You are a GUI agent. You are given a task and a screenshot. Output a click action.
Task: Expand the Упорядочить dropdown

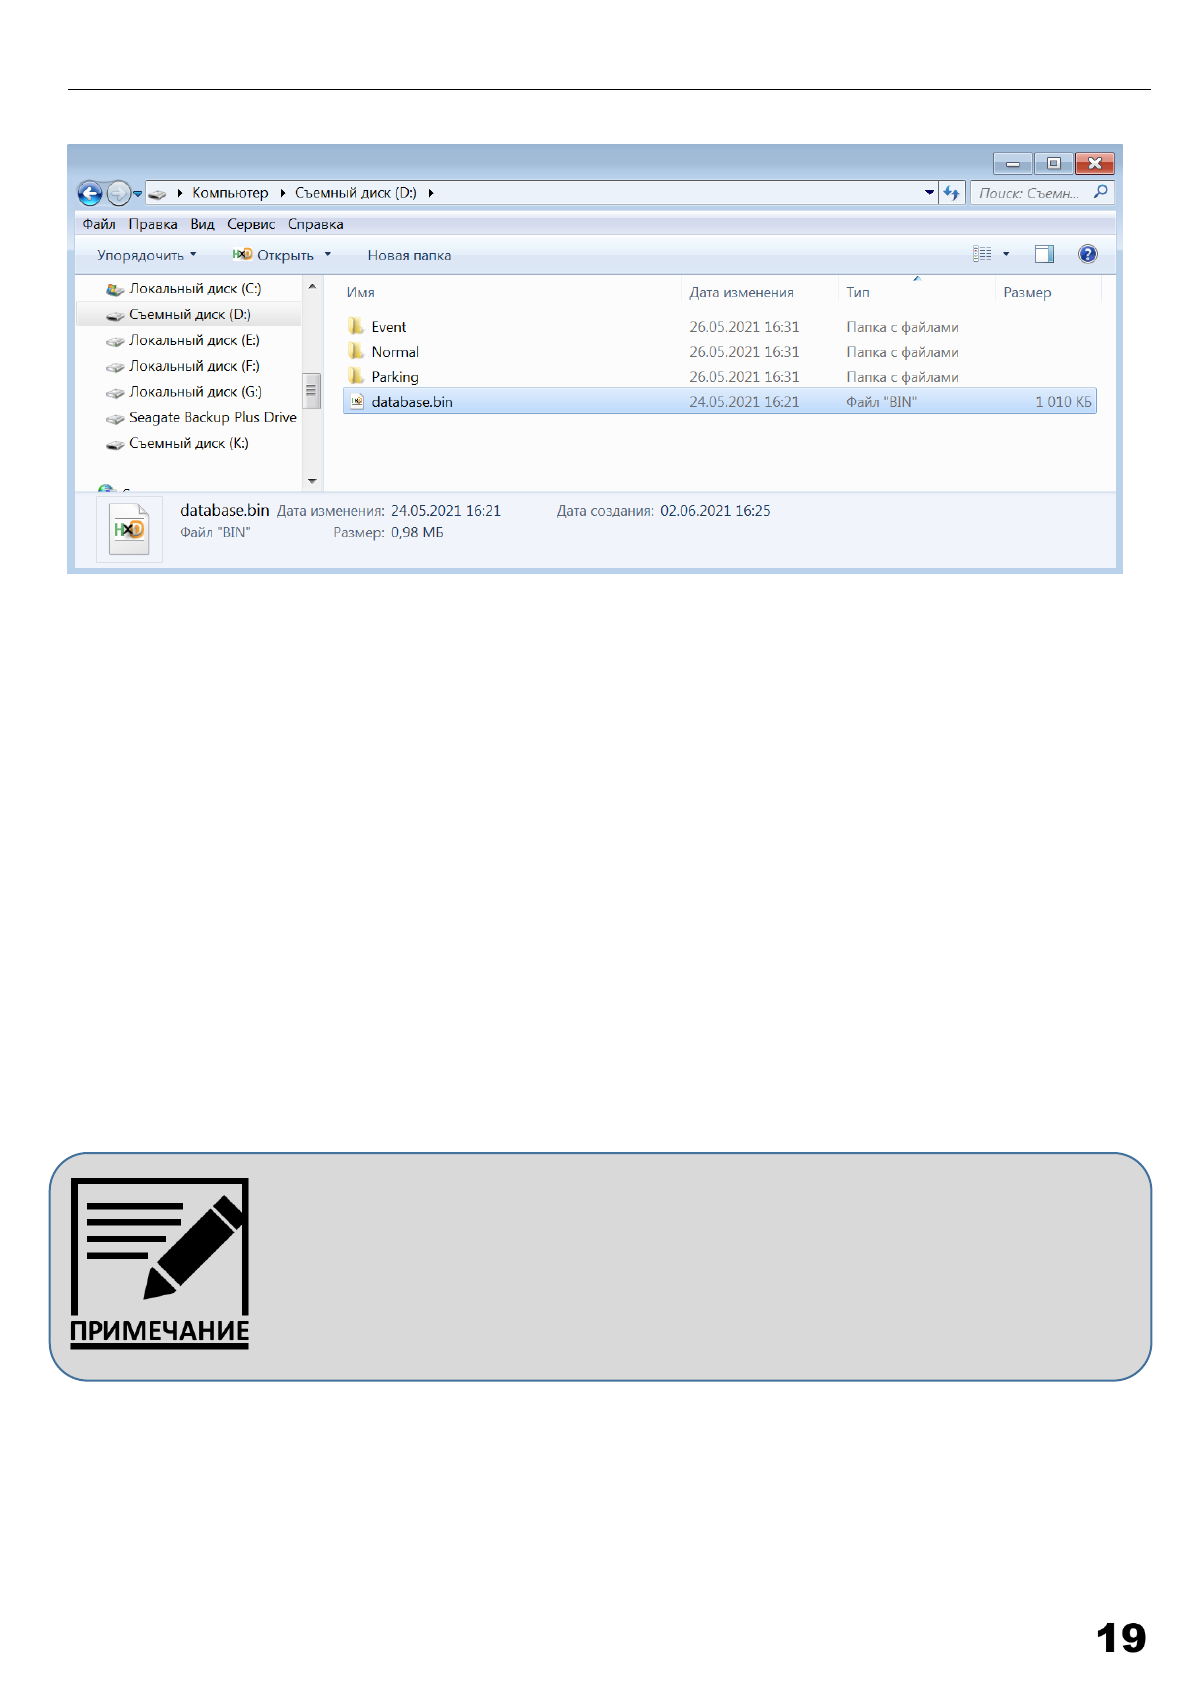(147, 255)
